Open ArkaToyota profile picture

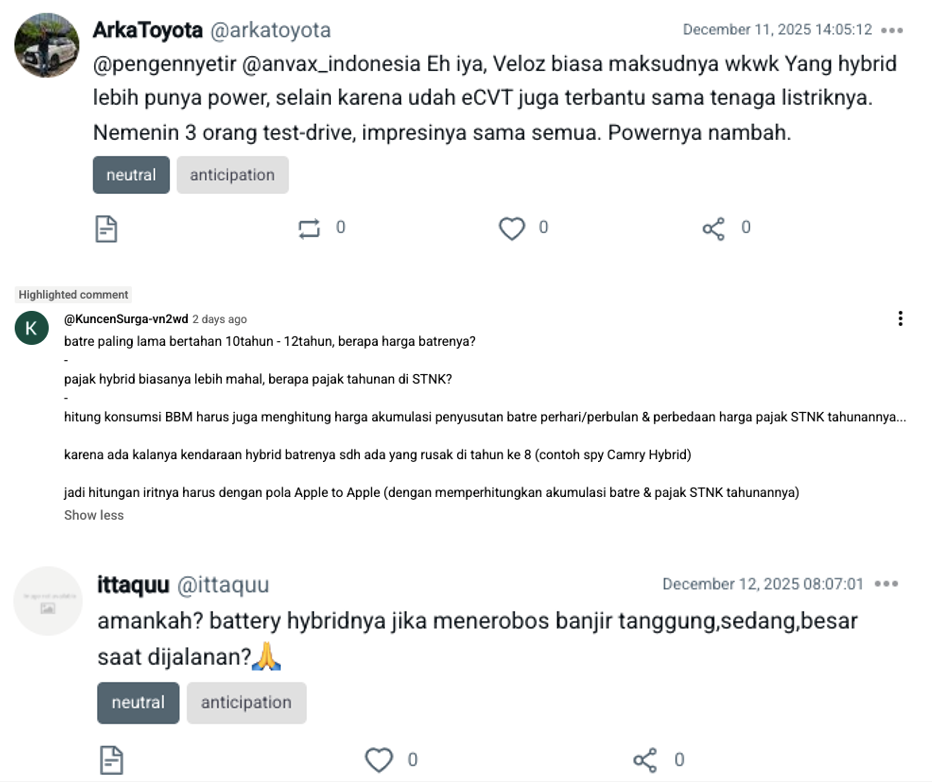(47, 45)
